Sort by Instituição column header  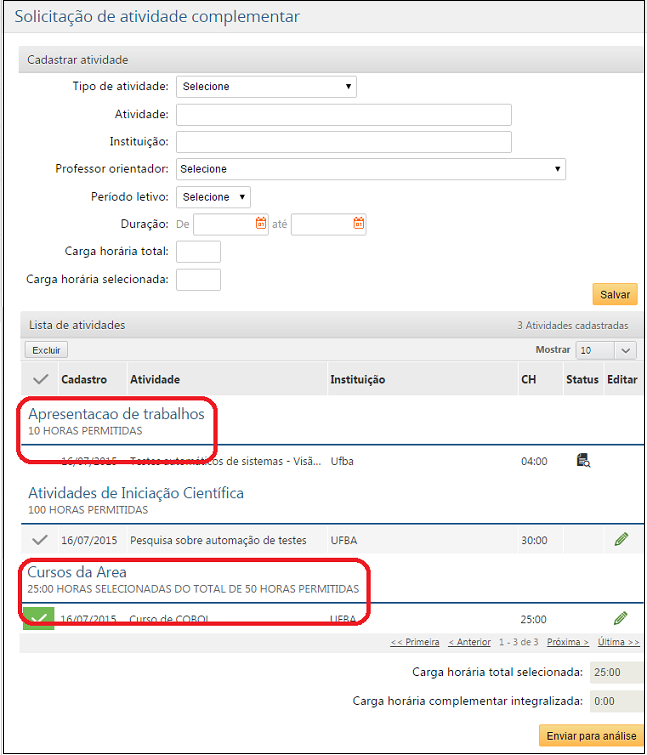coord(357,379)
